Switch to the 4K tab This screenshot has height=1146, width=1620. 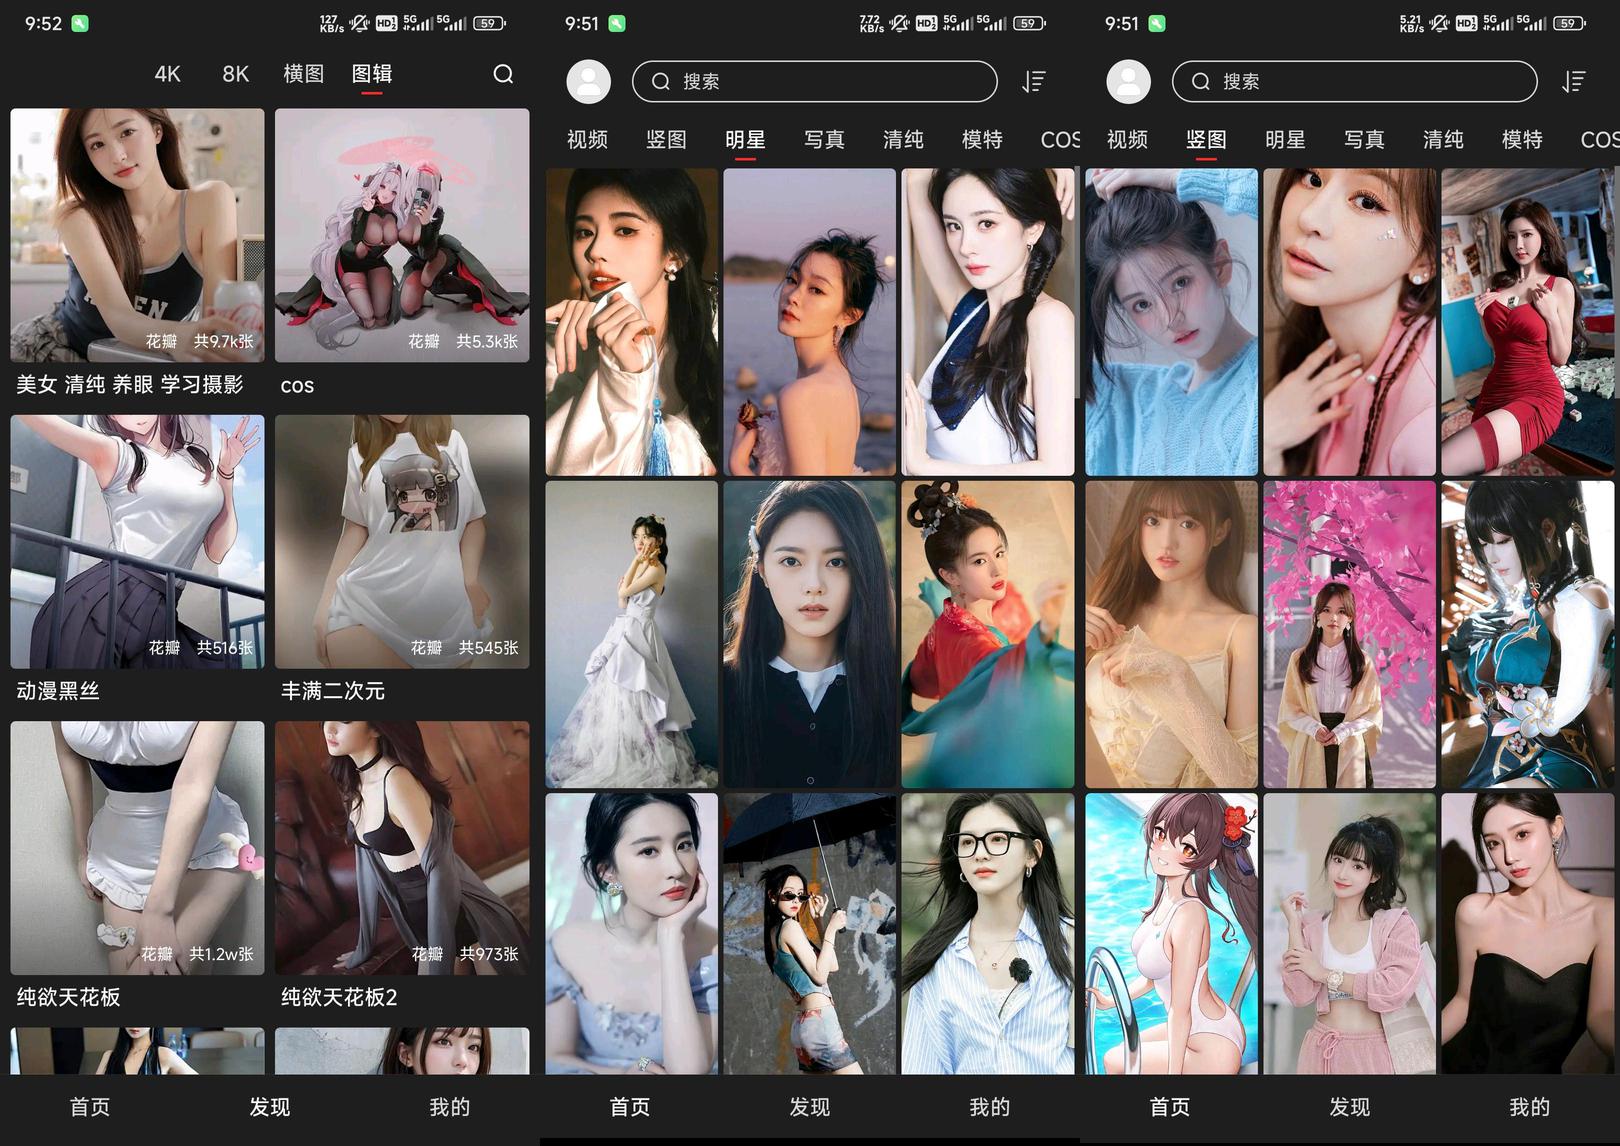point(167,74)
